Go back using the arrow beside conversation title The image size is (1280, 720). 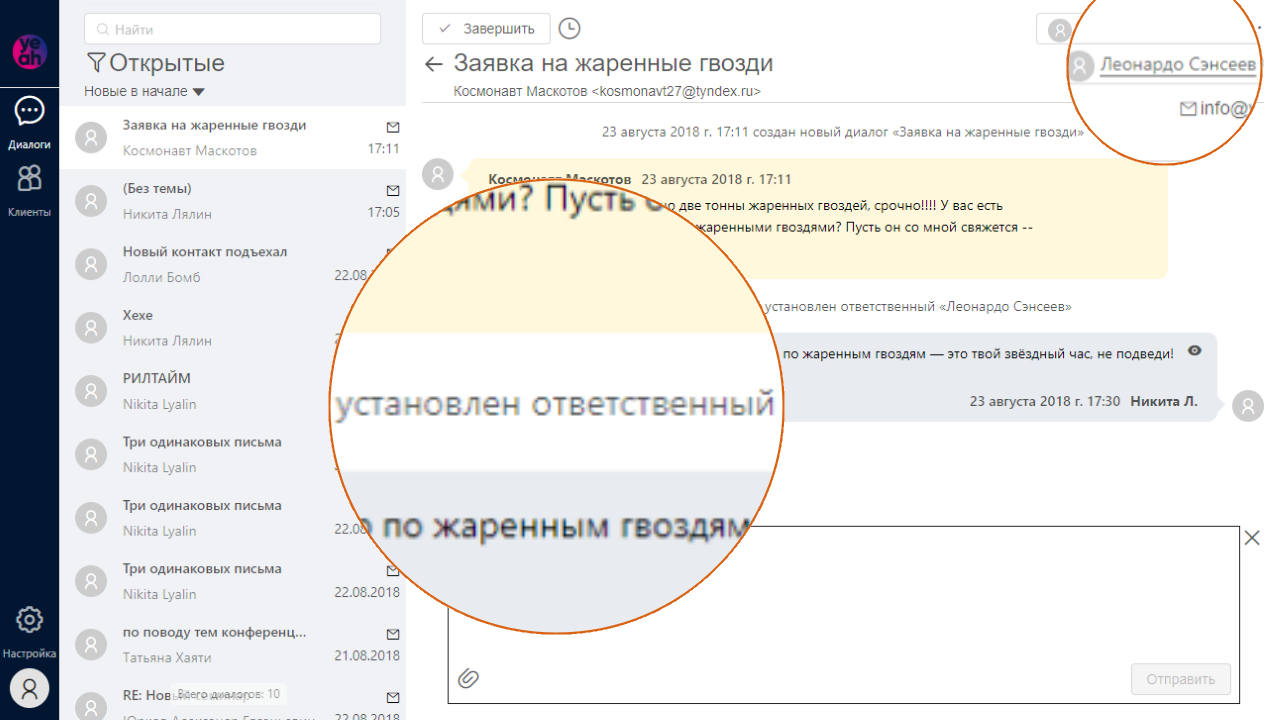click(x=433, y=64)
